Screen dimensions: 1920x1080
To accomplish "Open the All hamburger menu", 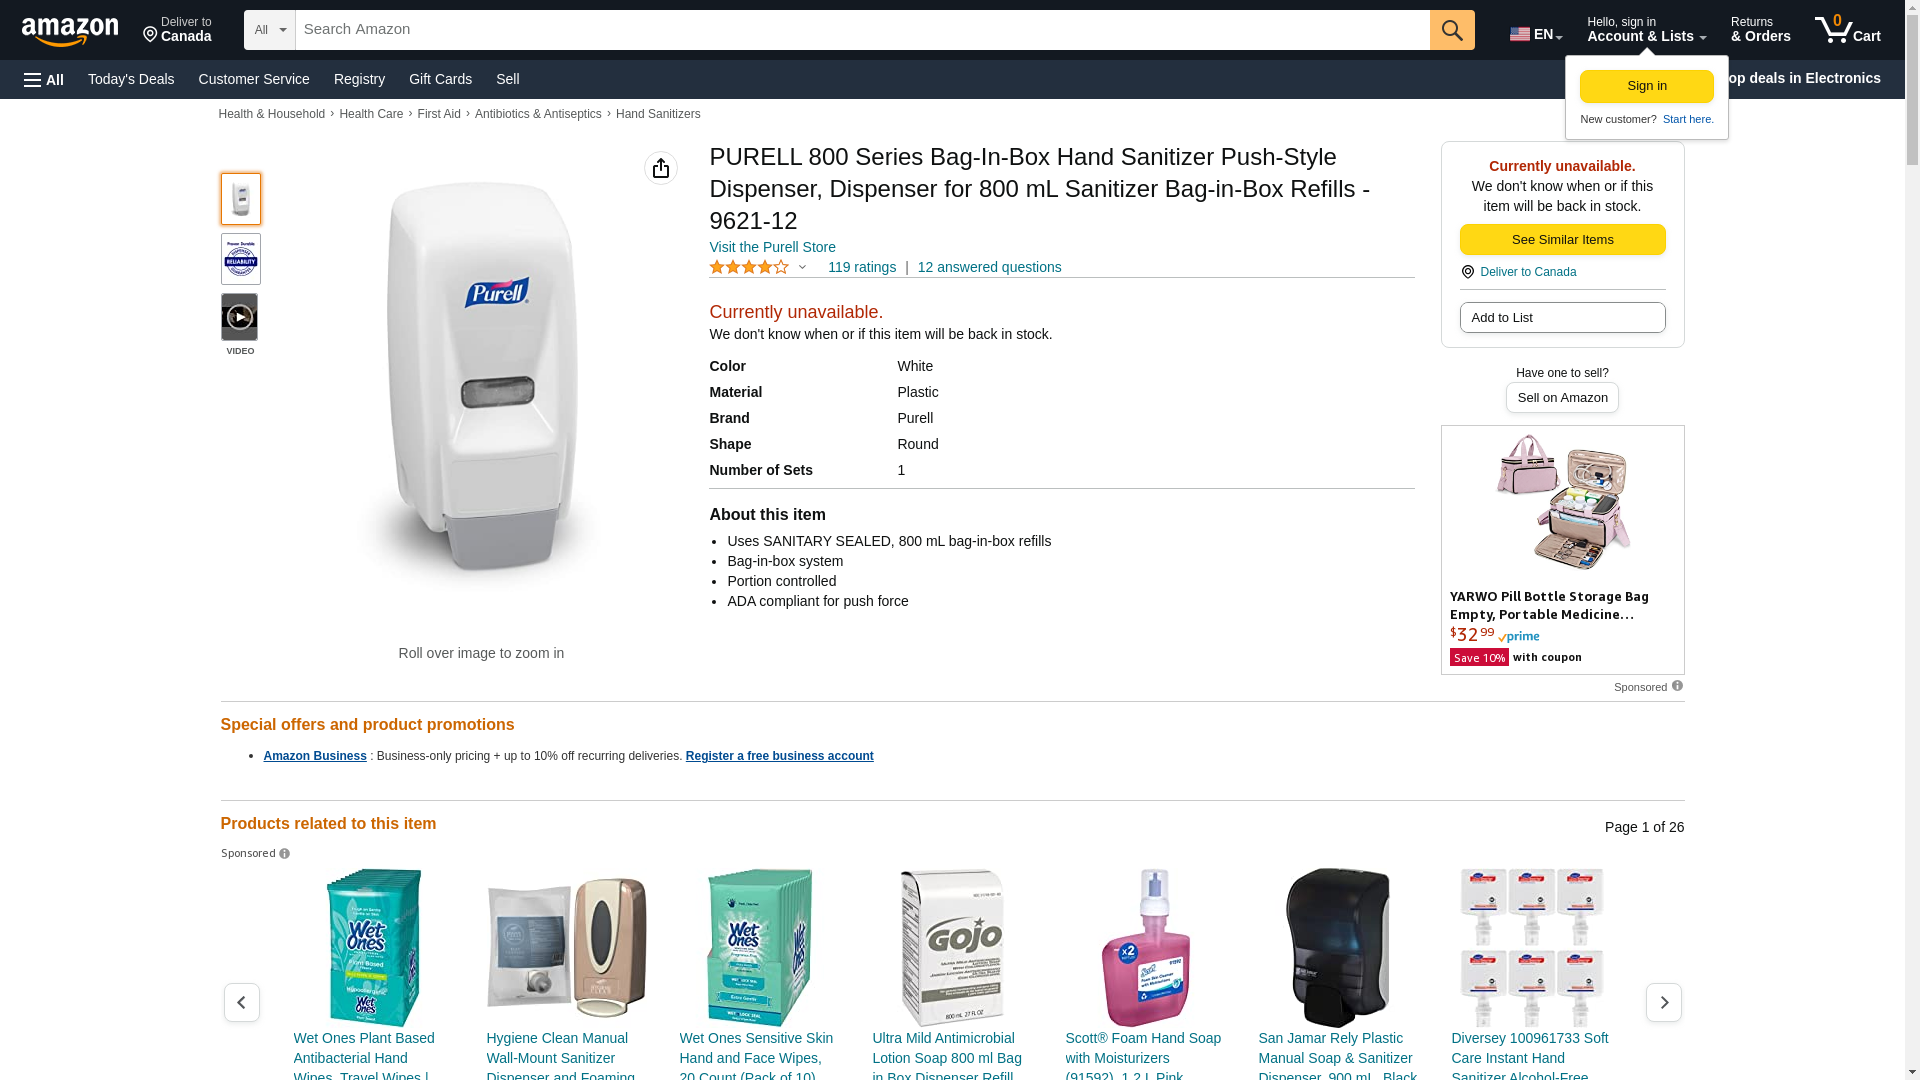I will [44, 79].
